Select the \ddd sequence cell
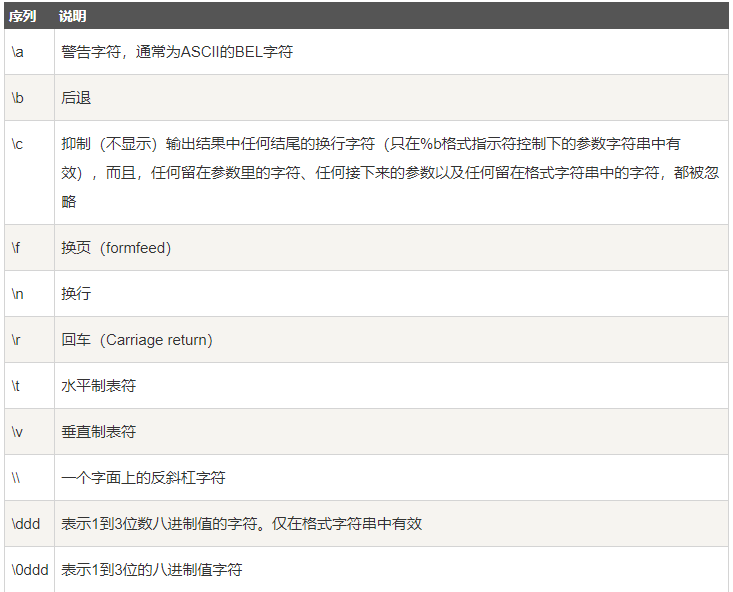Screen dimensions: 733x592 (x=29, y=523)
